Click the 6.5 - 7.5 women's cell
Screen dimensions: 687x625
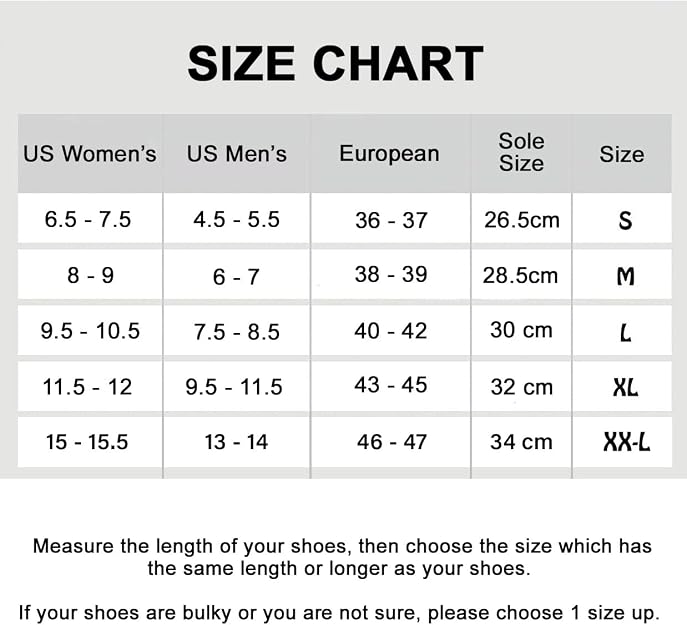[88, 219]
